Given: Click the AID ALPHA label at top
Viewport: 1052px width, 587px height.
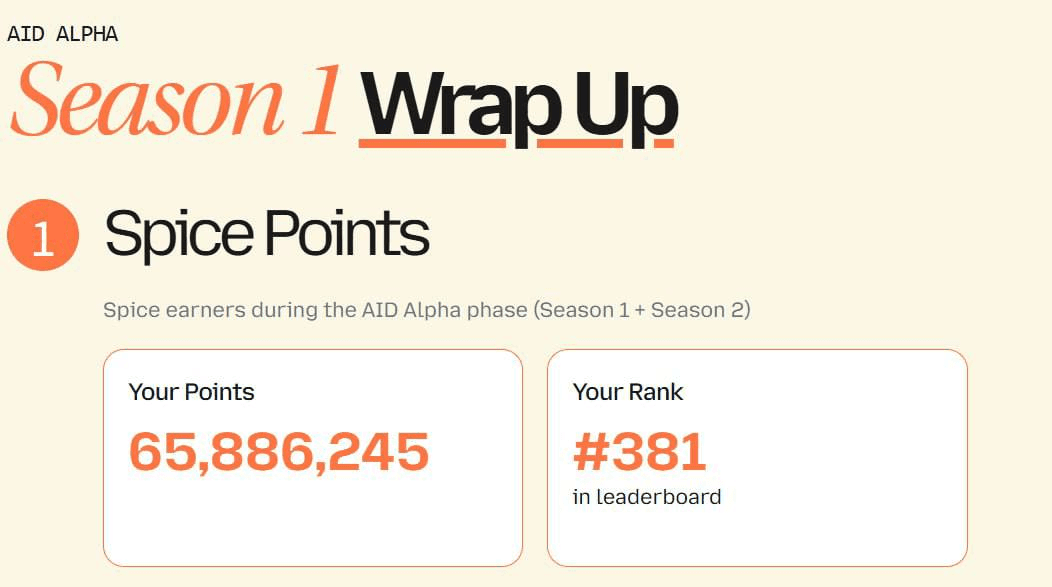Looking at the screenshot, I should point(62,34).
